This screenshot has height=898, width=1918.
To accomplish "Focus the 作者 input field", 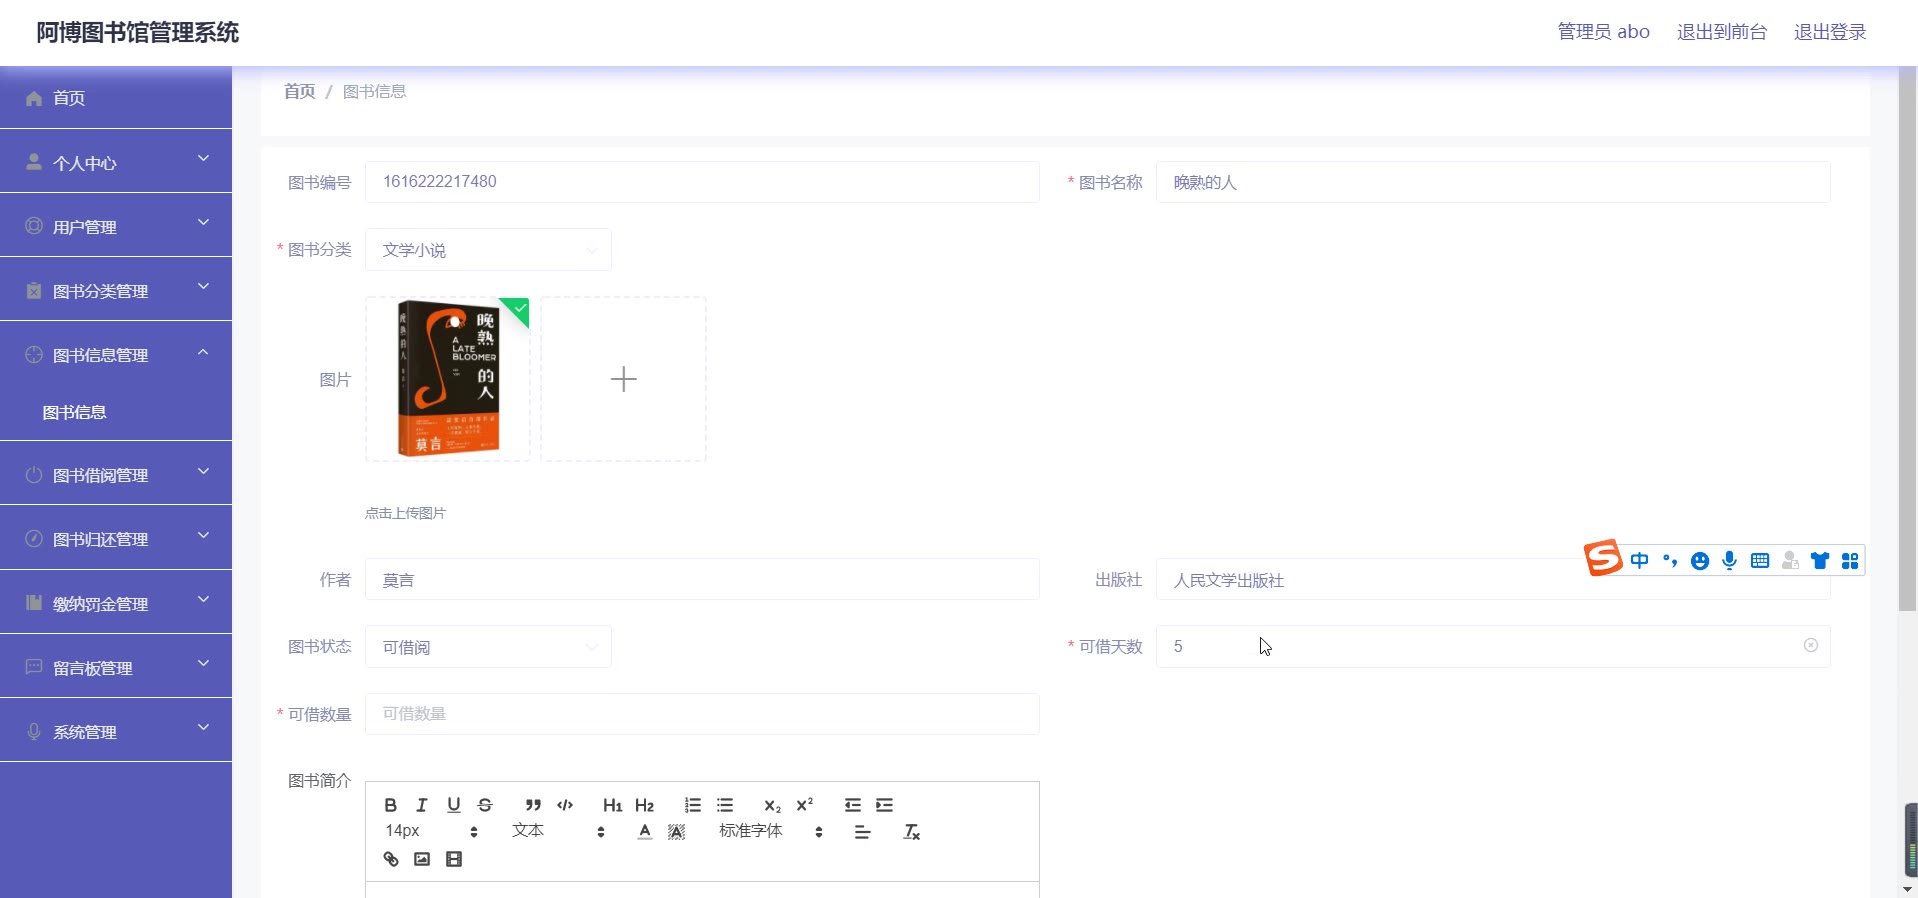I will point(702,579).
